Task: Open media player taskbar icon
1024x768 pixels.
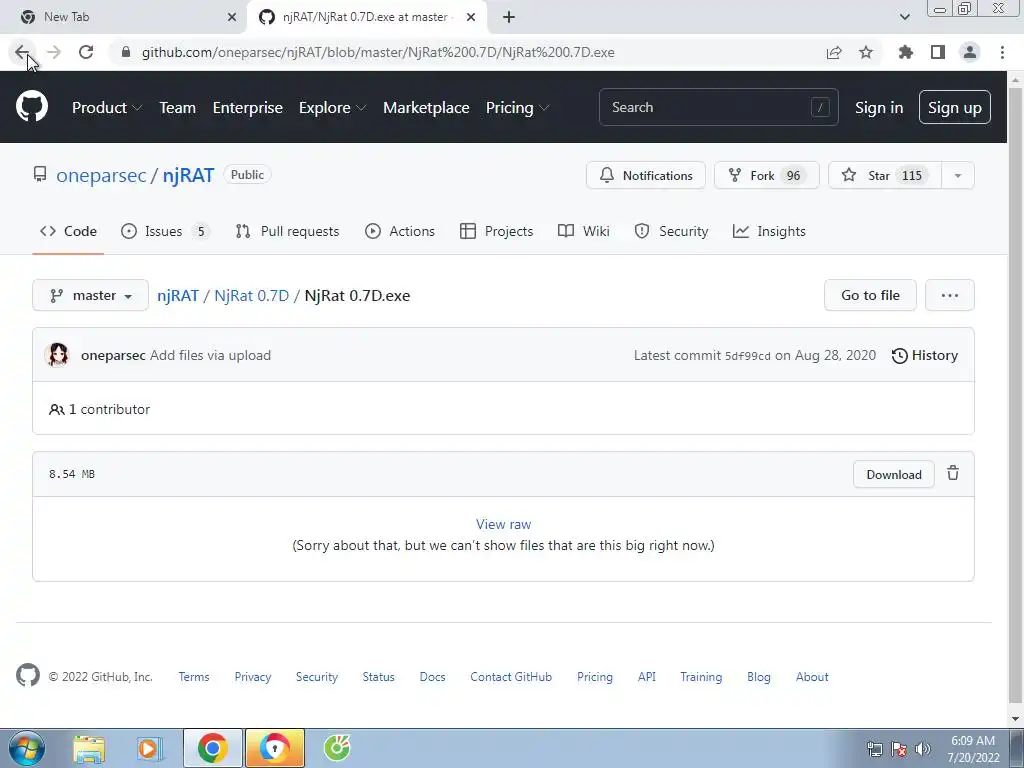Action: (150, 748)
